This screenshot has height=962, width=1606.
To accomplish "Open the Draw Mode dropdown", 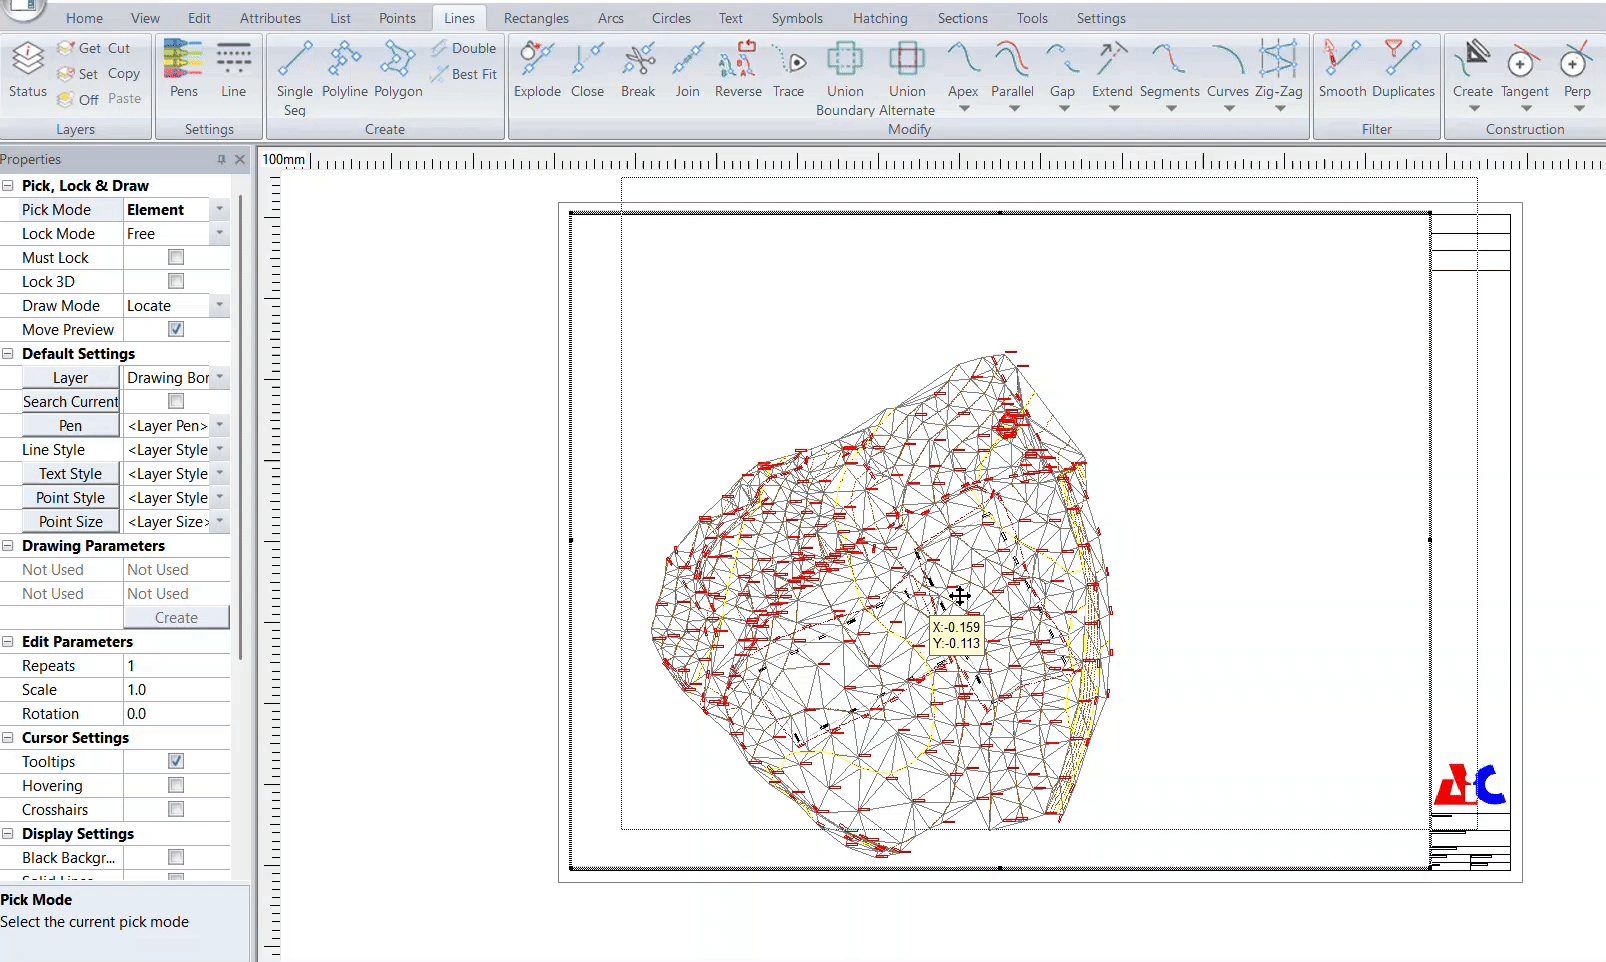I will 219,305.
